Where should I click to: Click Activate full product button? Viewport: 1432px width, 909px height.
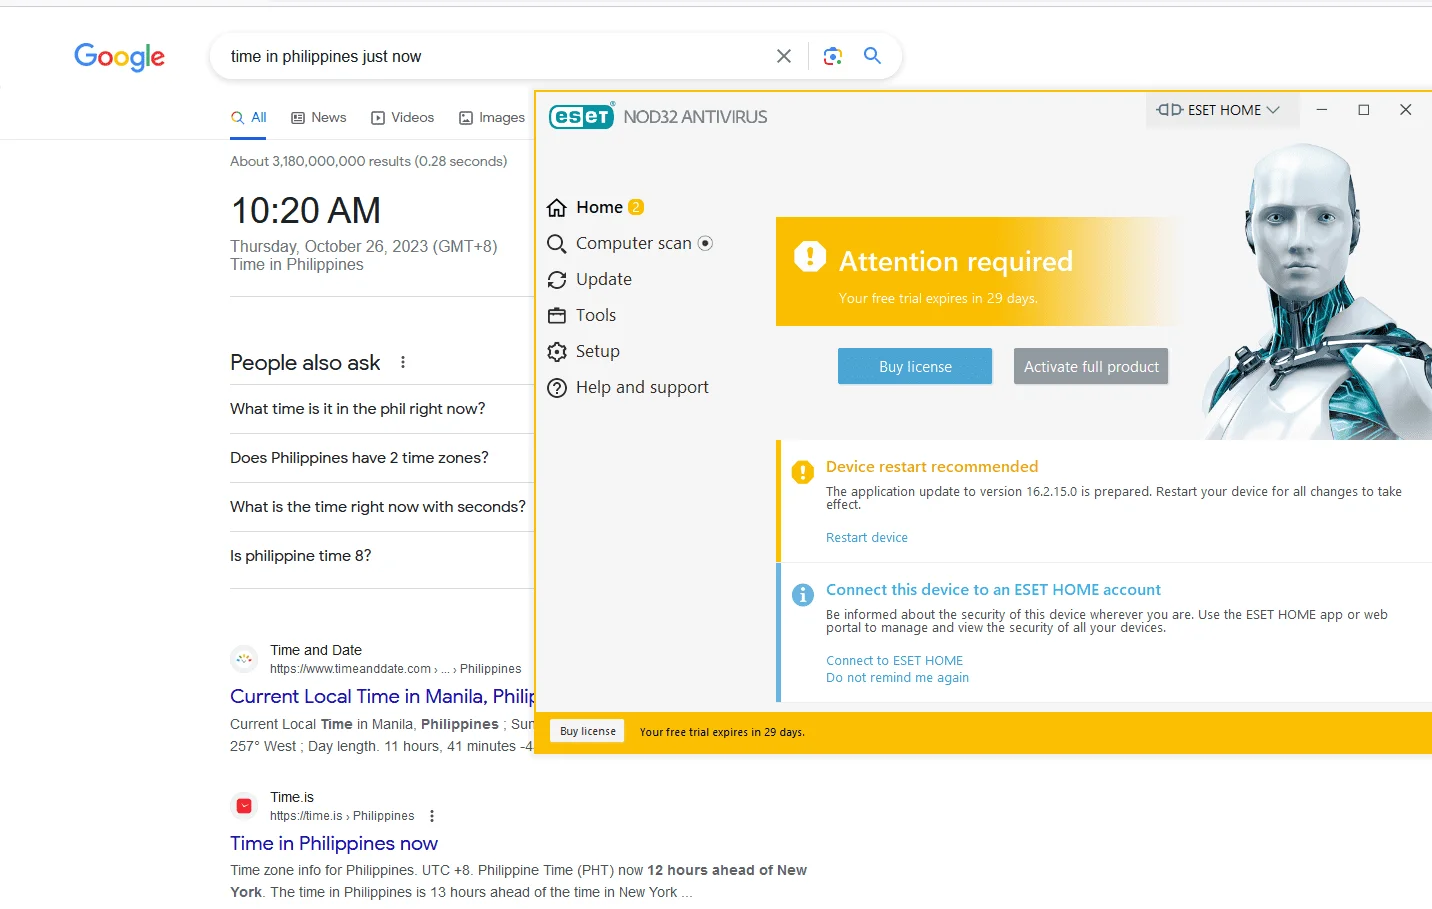[x=1091, y=366]
